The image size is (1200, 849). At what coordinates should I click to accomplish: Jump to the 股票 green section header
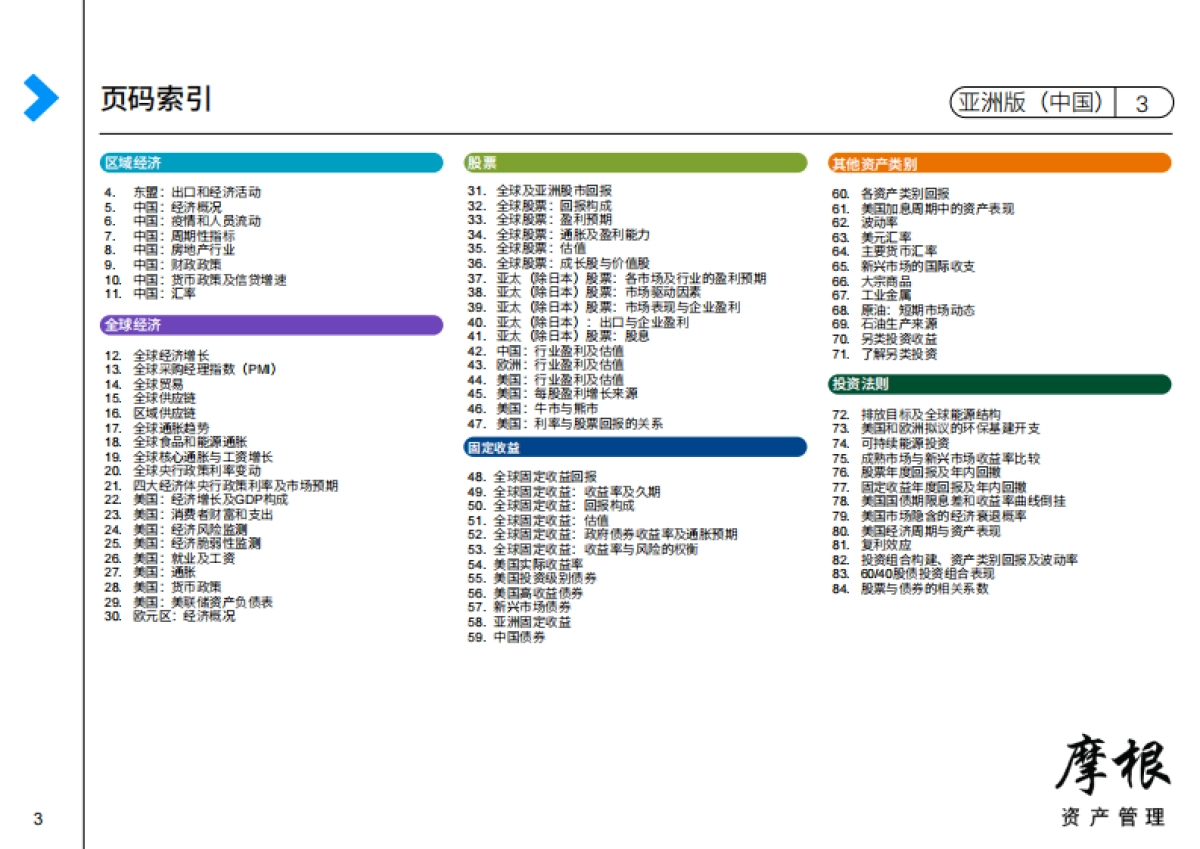click(635, 163)
